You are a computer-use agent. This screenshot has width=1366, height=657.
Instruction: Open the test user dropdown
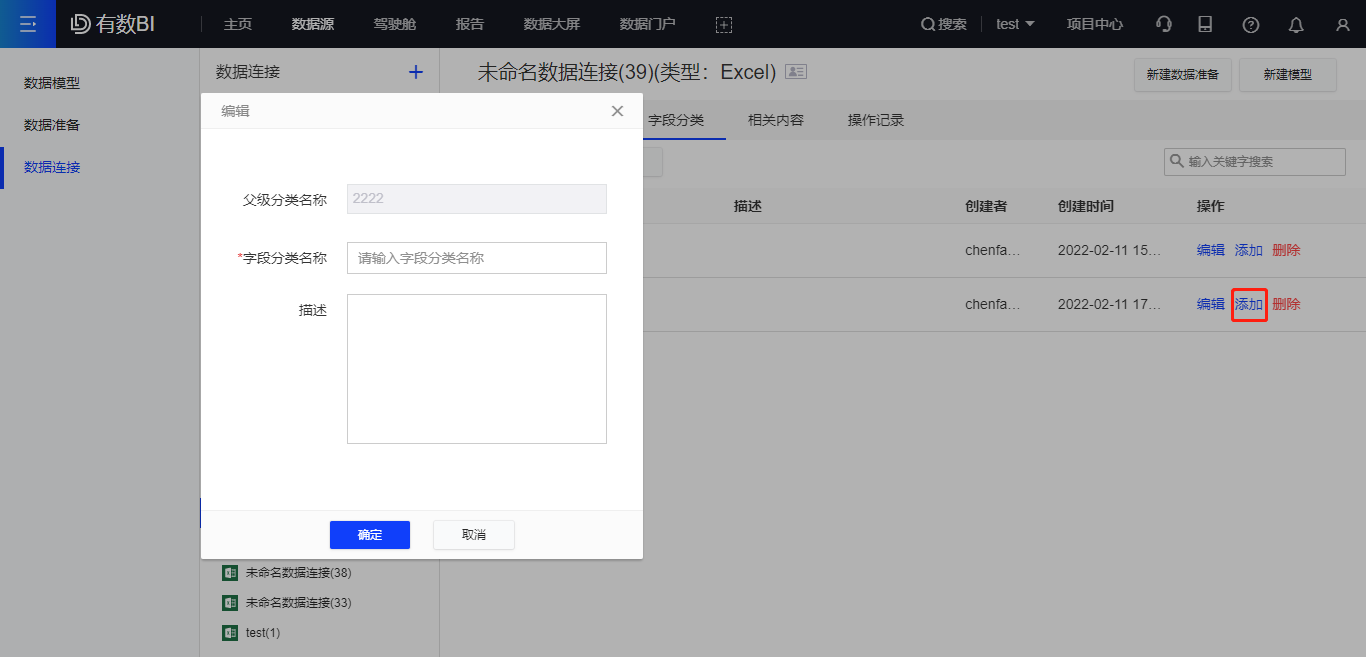pyautogui.click(x=1015, y=23)
